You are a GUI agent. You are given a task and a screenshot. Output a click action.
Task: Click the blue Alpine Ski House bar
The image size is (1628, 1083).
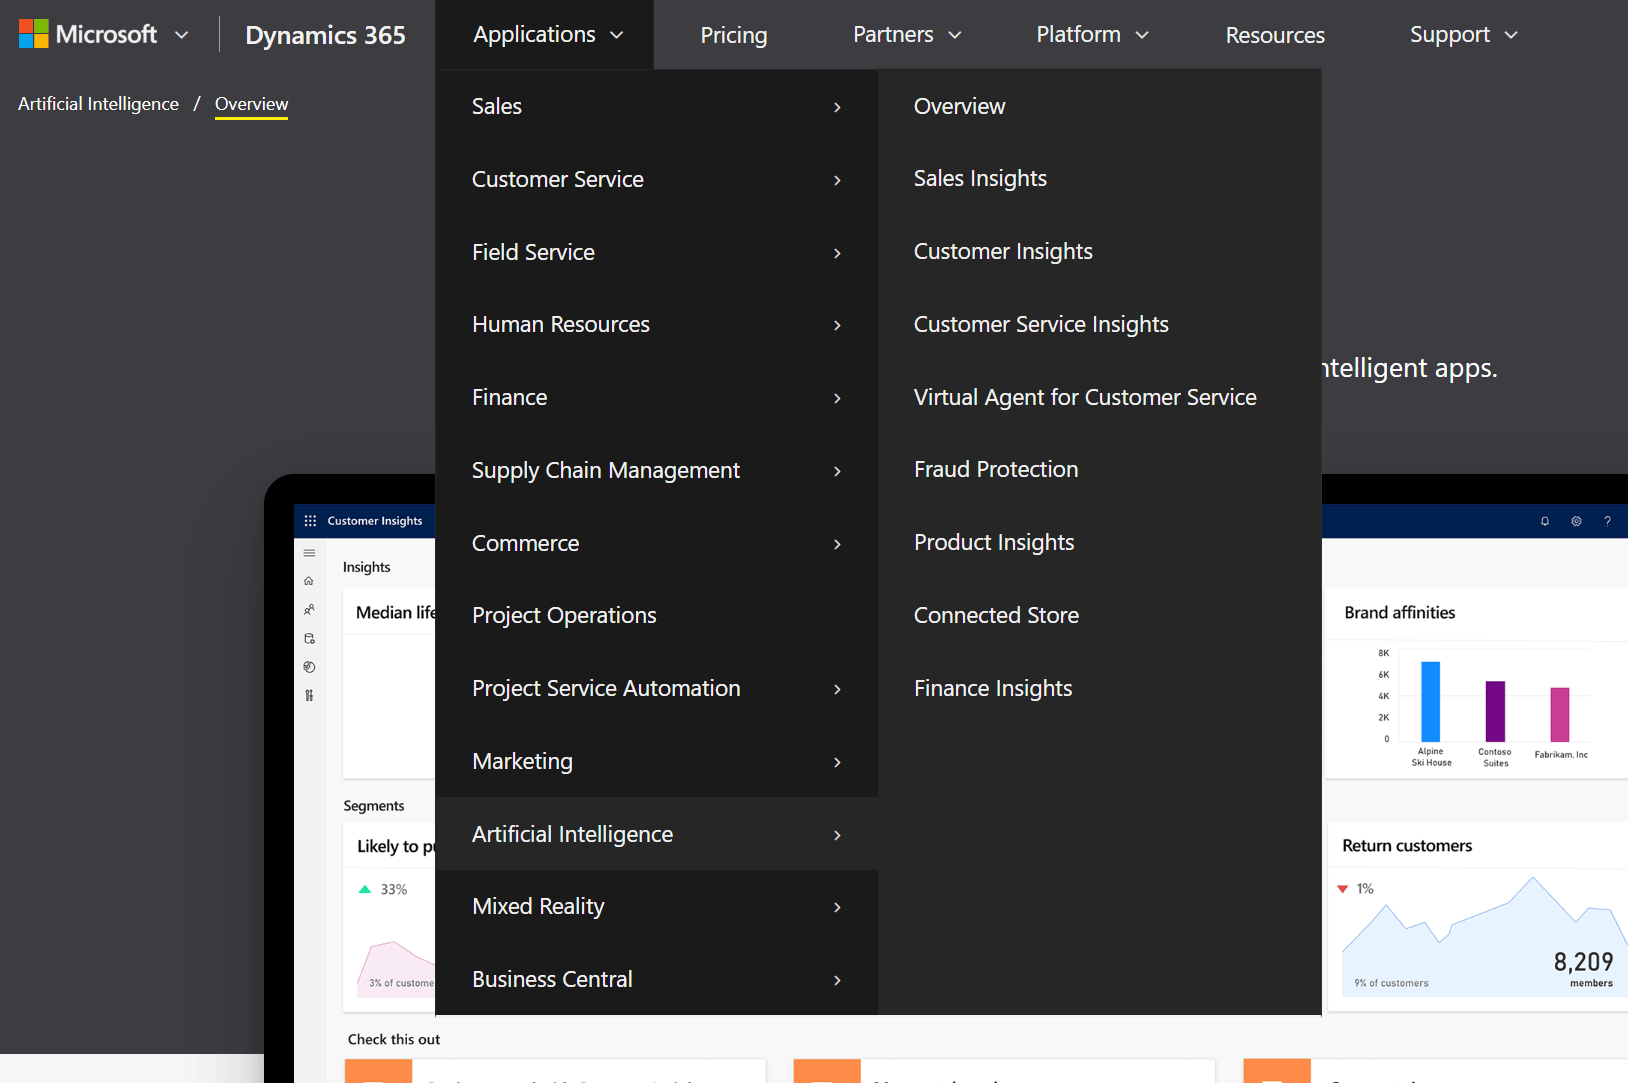coord(1431,701)
